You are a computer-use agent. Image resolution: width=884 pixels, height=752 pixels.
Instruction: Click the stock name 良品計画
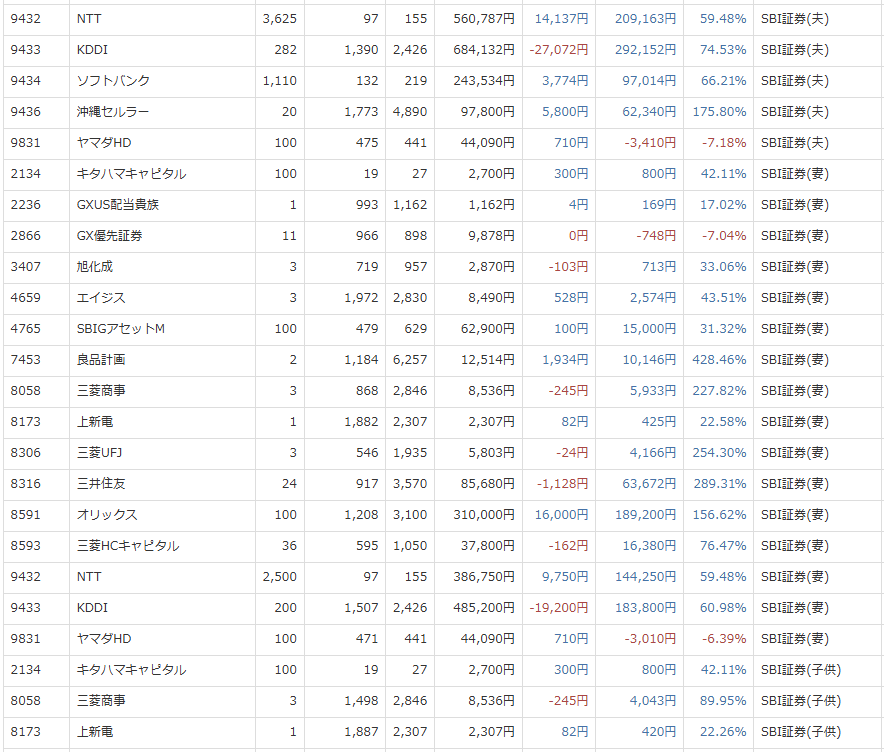(x=101, y=360)
